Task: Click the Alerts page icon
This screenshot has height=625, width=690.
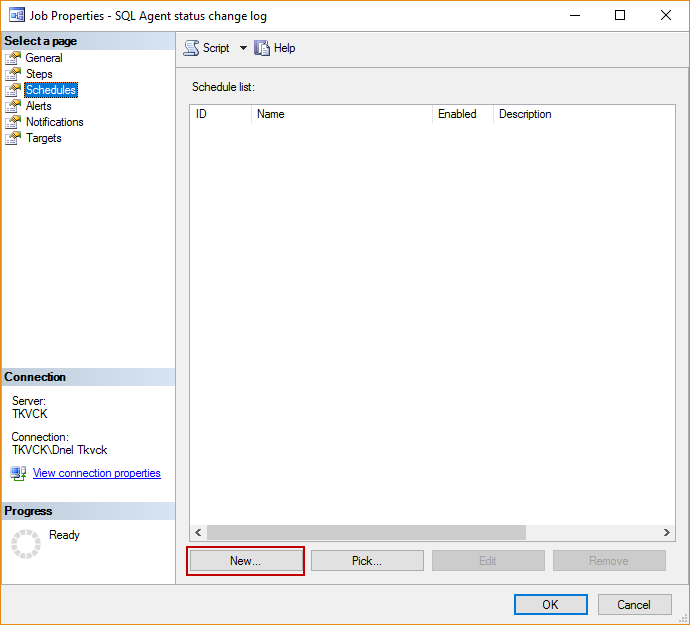Action: point(13,106)
